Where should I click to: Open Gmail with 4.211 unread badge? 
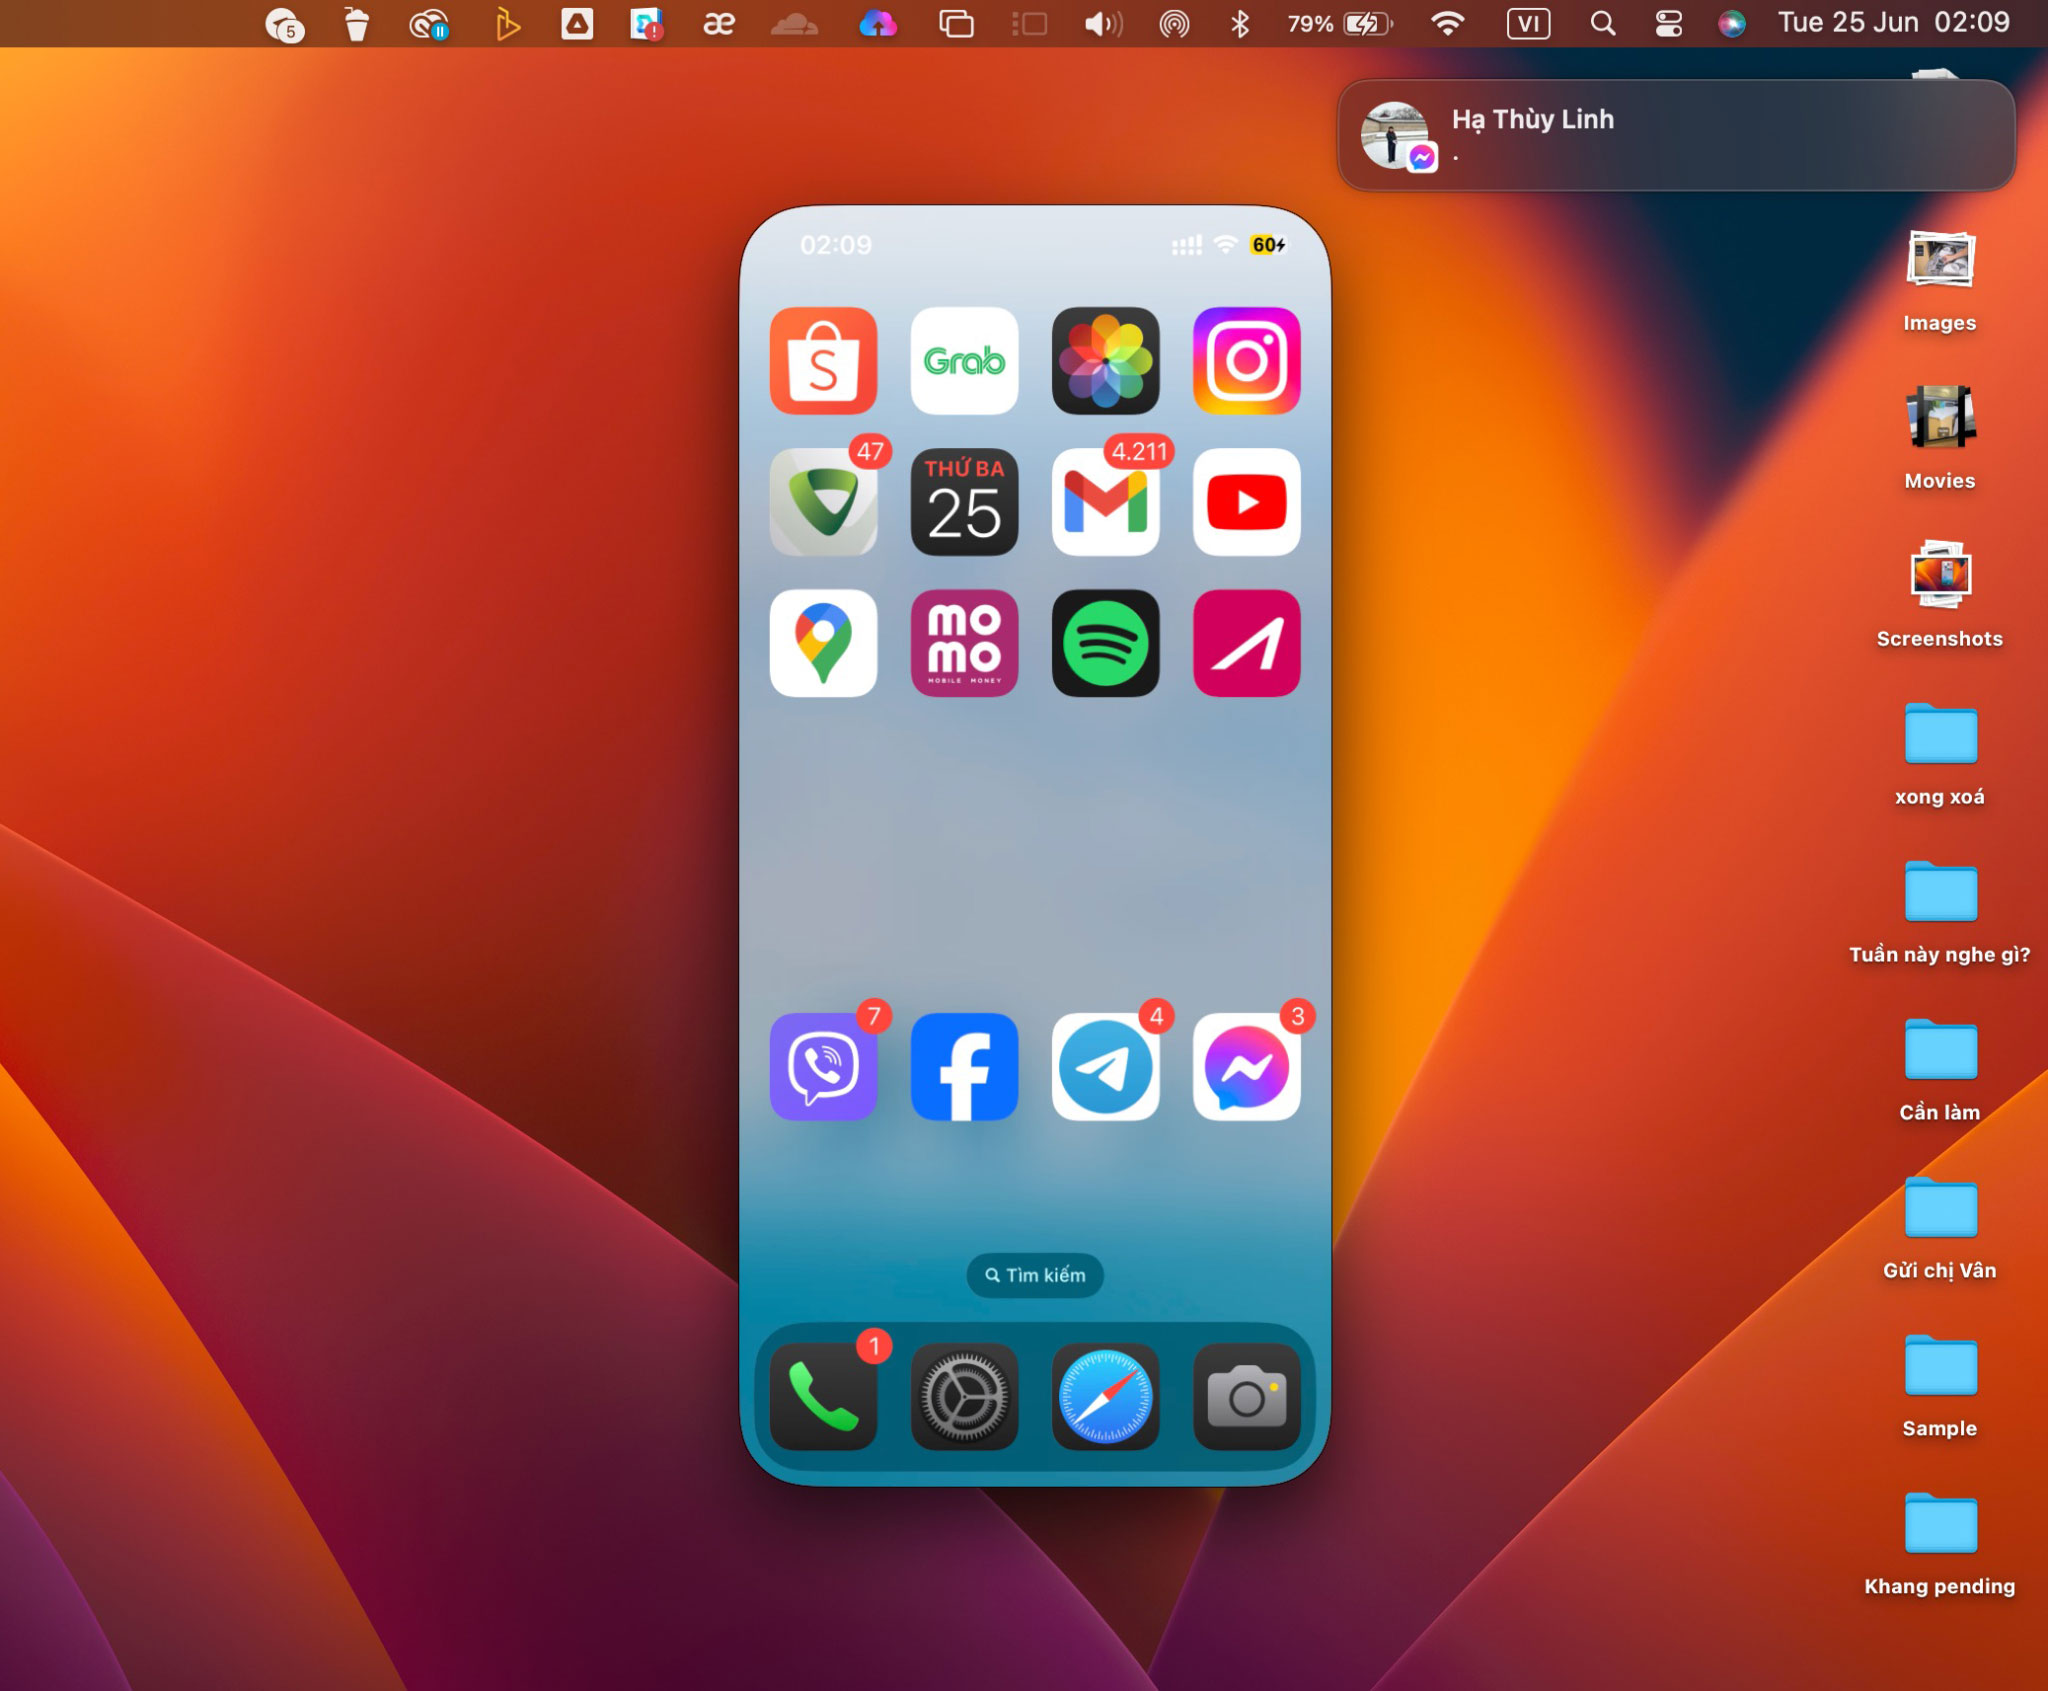point(1105,502)
